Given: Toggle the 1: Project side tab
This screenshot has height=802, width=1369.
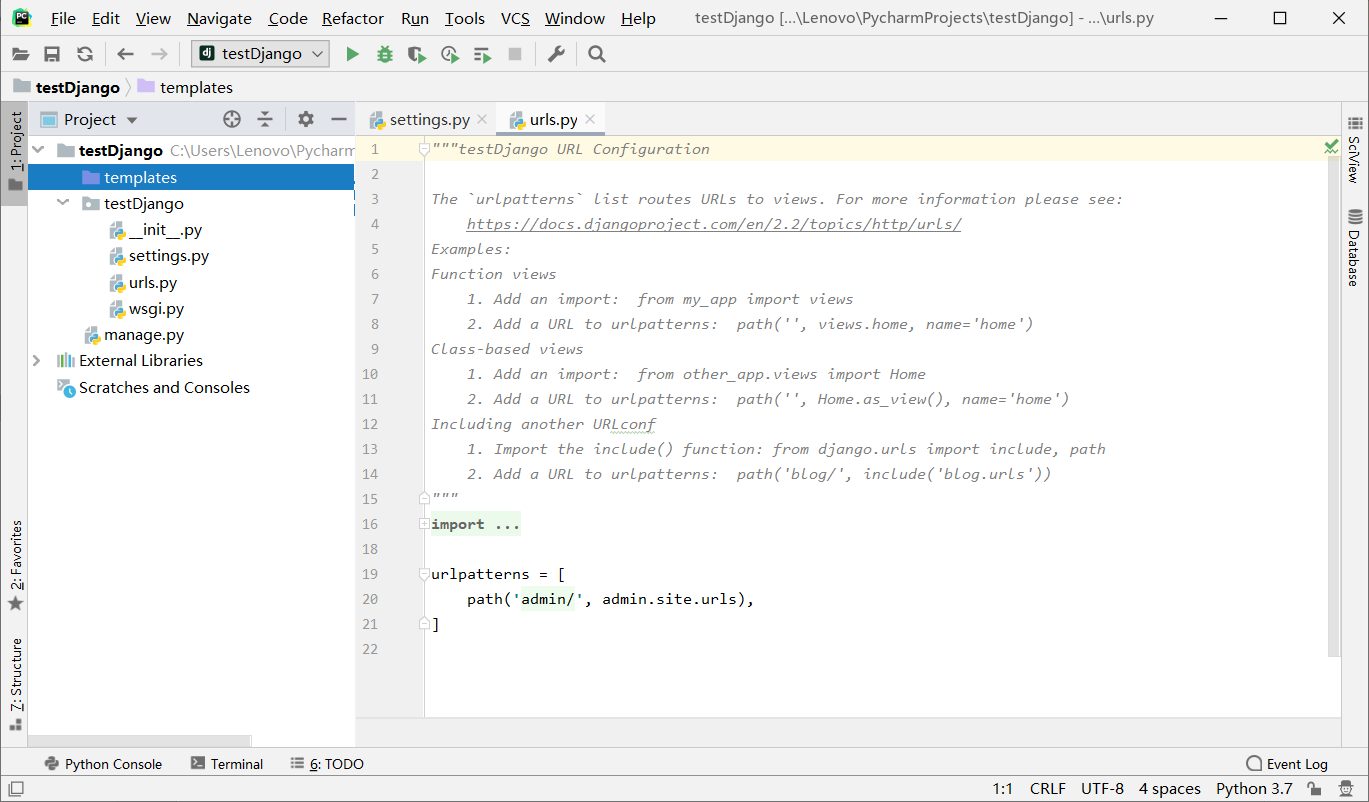Looking at the screenshot, I should point(15,152).
